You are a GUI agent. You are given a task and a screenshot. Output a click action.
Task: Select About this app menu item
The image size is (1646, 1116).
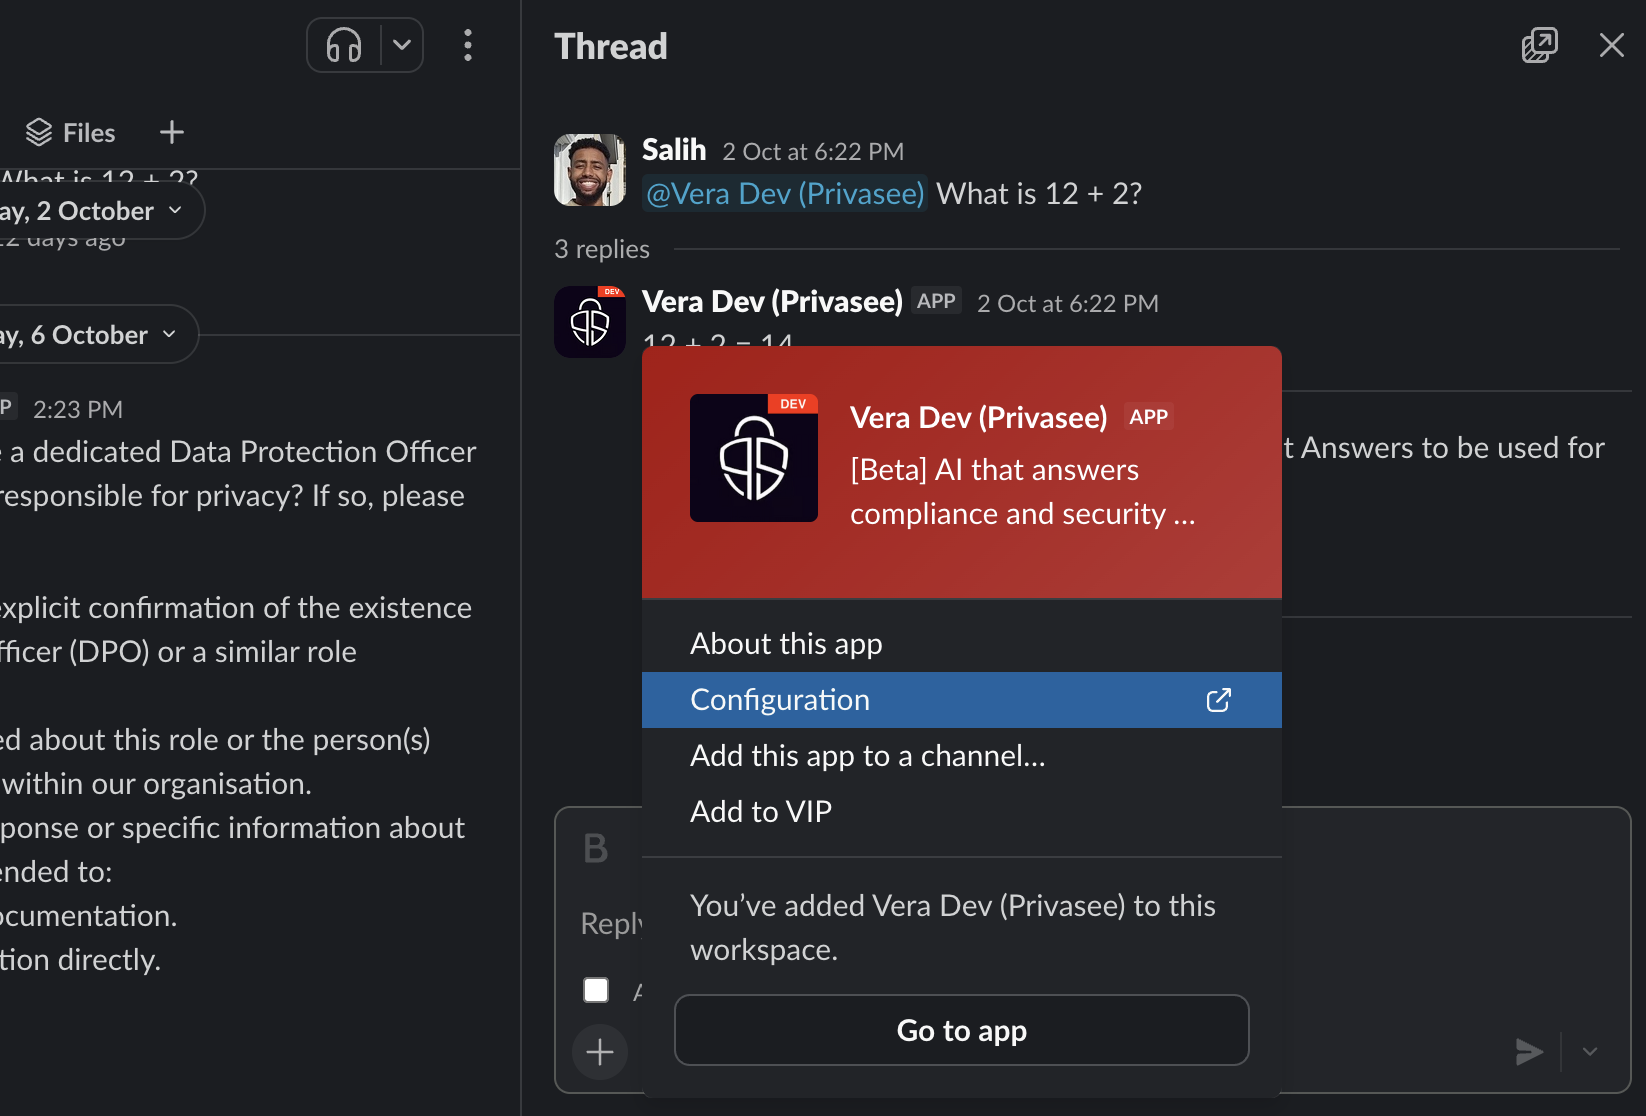tap(786, 644)
